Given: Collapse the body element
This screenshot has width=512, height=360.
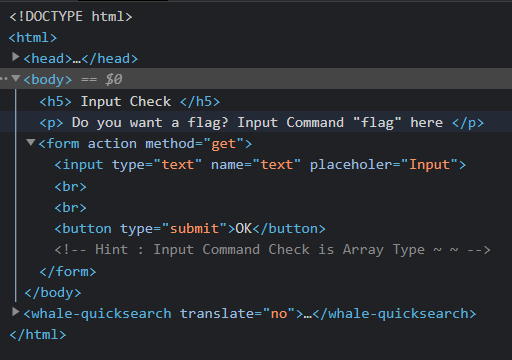Looking at the screenshot, I should (x=15, y=79).
